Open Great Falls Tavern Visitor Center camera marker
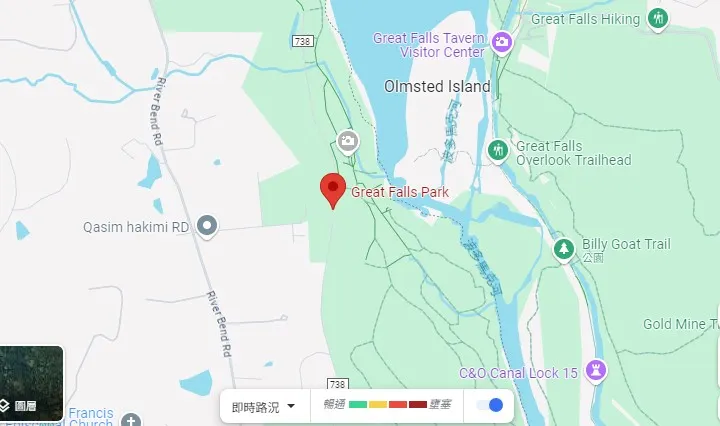The image size is (720, 426). pyautogui.click(x=502, y=43)
